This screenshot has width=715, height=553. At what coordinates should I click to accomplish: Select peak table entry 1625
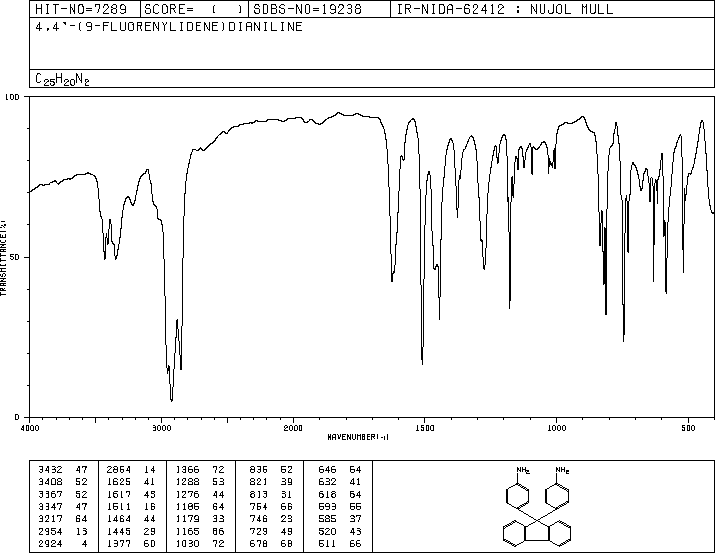click(x=131, y=482)
